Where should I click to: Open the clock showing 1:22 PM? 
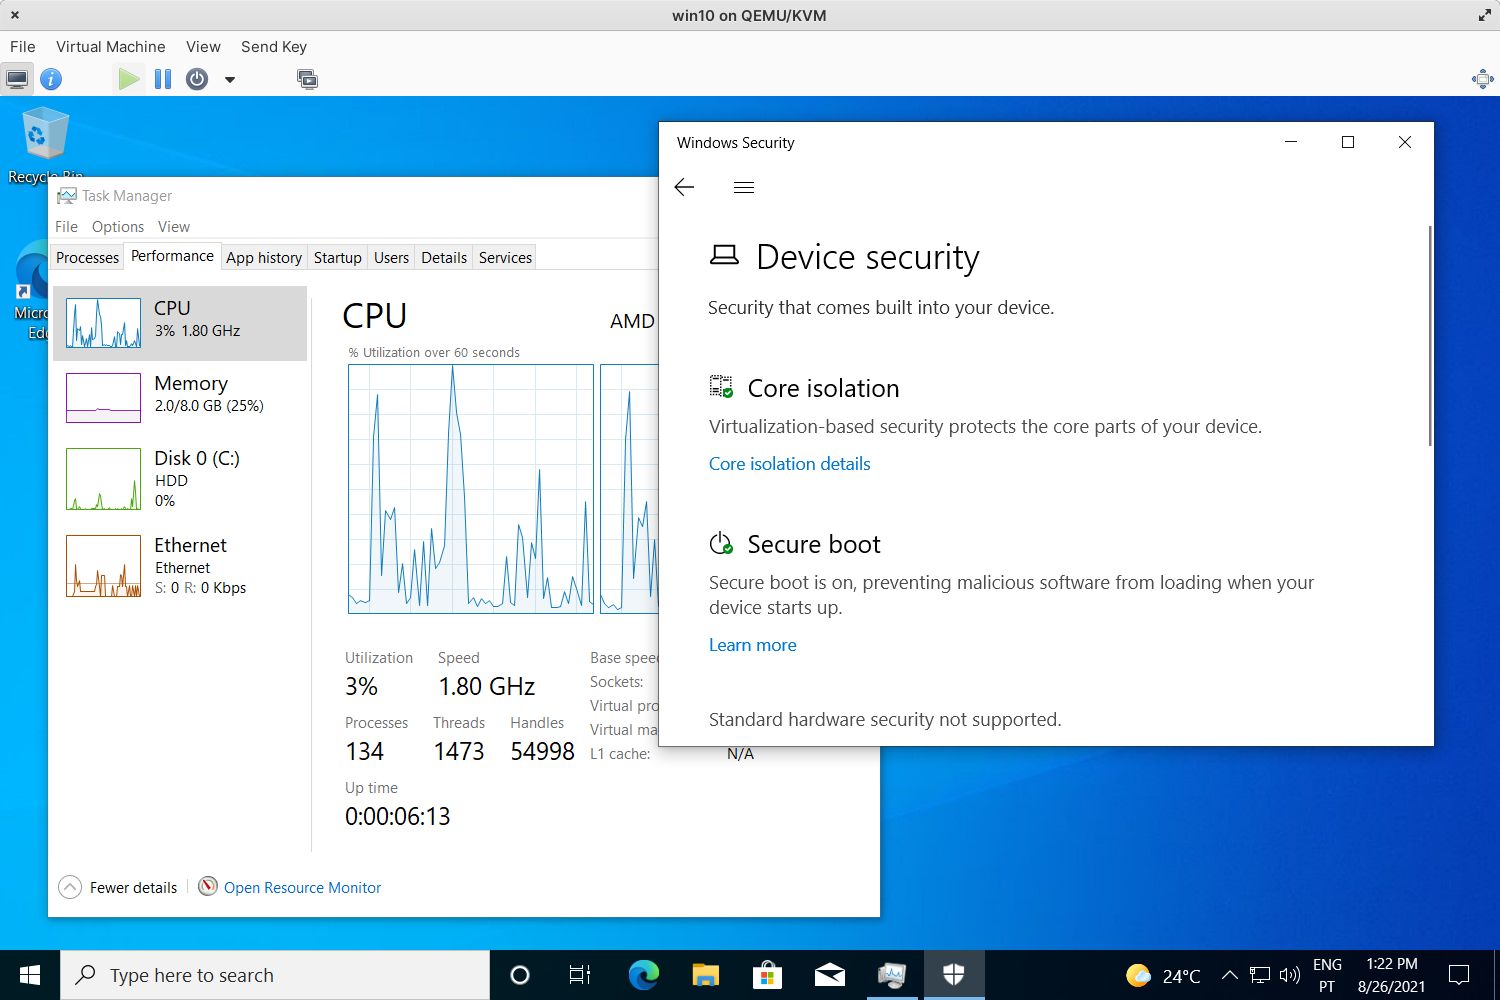pyautogui.click(x=1392, y=975)
